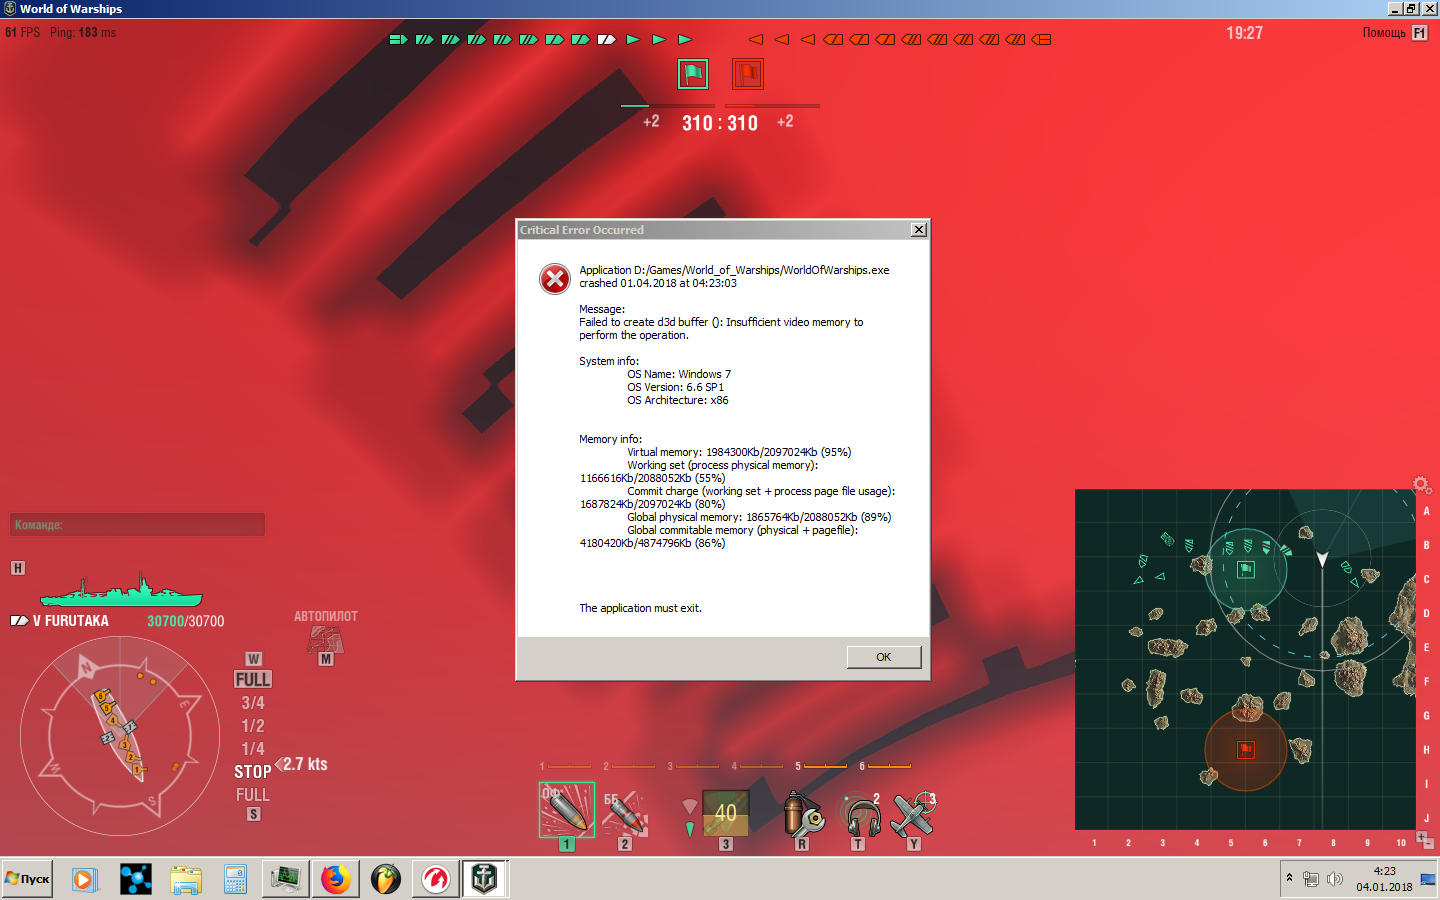Viewport: 1440px width, 900px height.
Task: Select the torpedo launcher slot showing 40
Action: [725, 813]
